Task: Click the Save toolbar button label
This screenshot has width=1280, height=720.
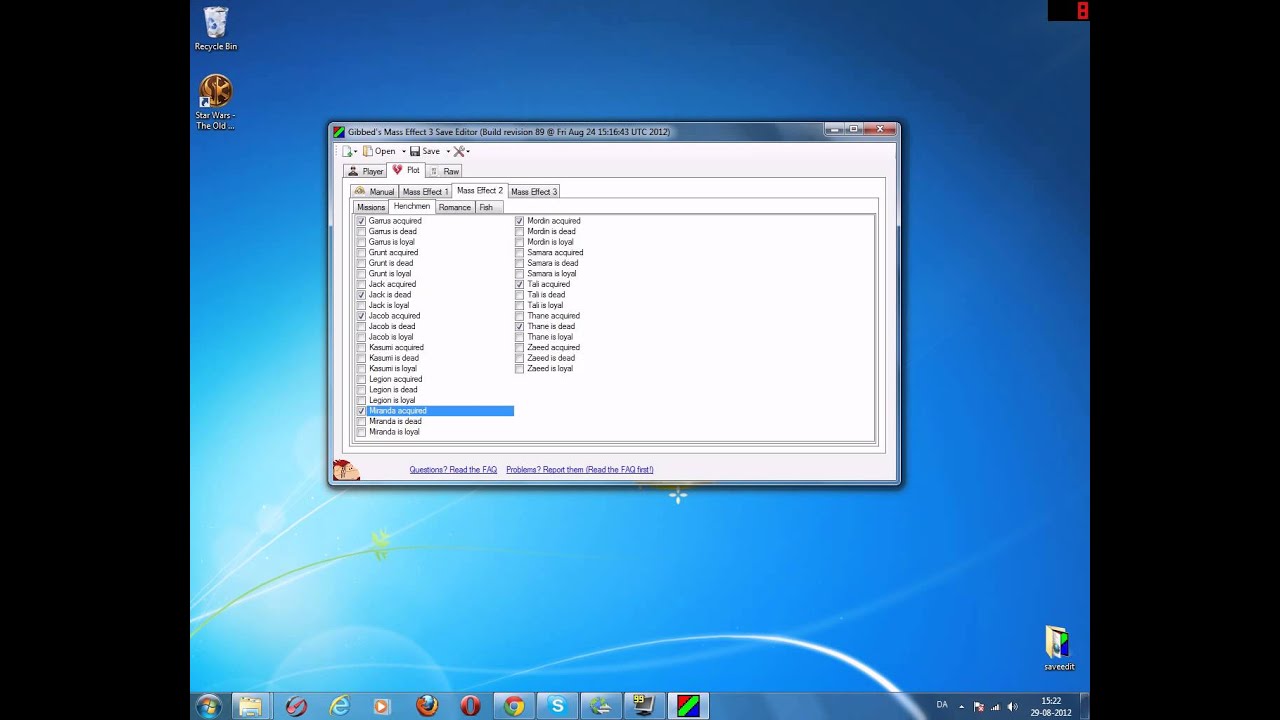Action: click(431, 151)
